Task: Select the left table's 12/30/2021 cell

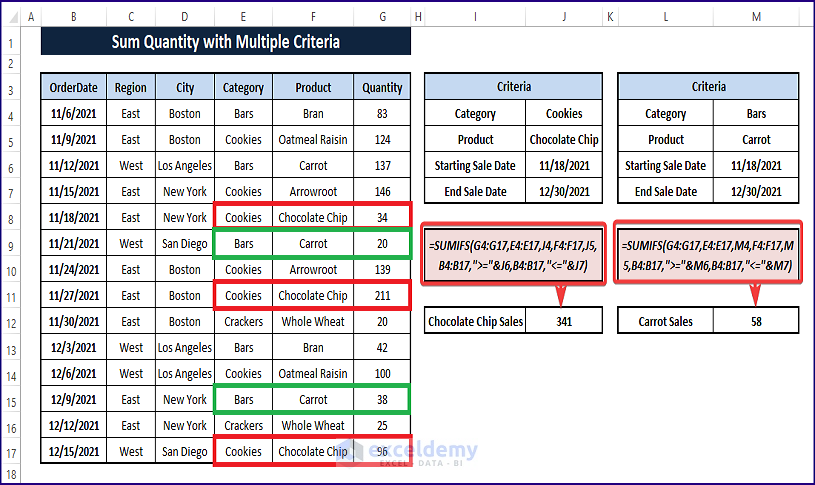Action: [564, 191]
